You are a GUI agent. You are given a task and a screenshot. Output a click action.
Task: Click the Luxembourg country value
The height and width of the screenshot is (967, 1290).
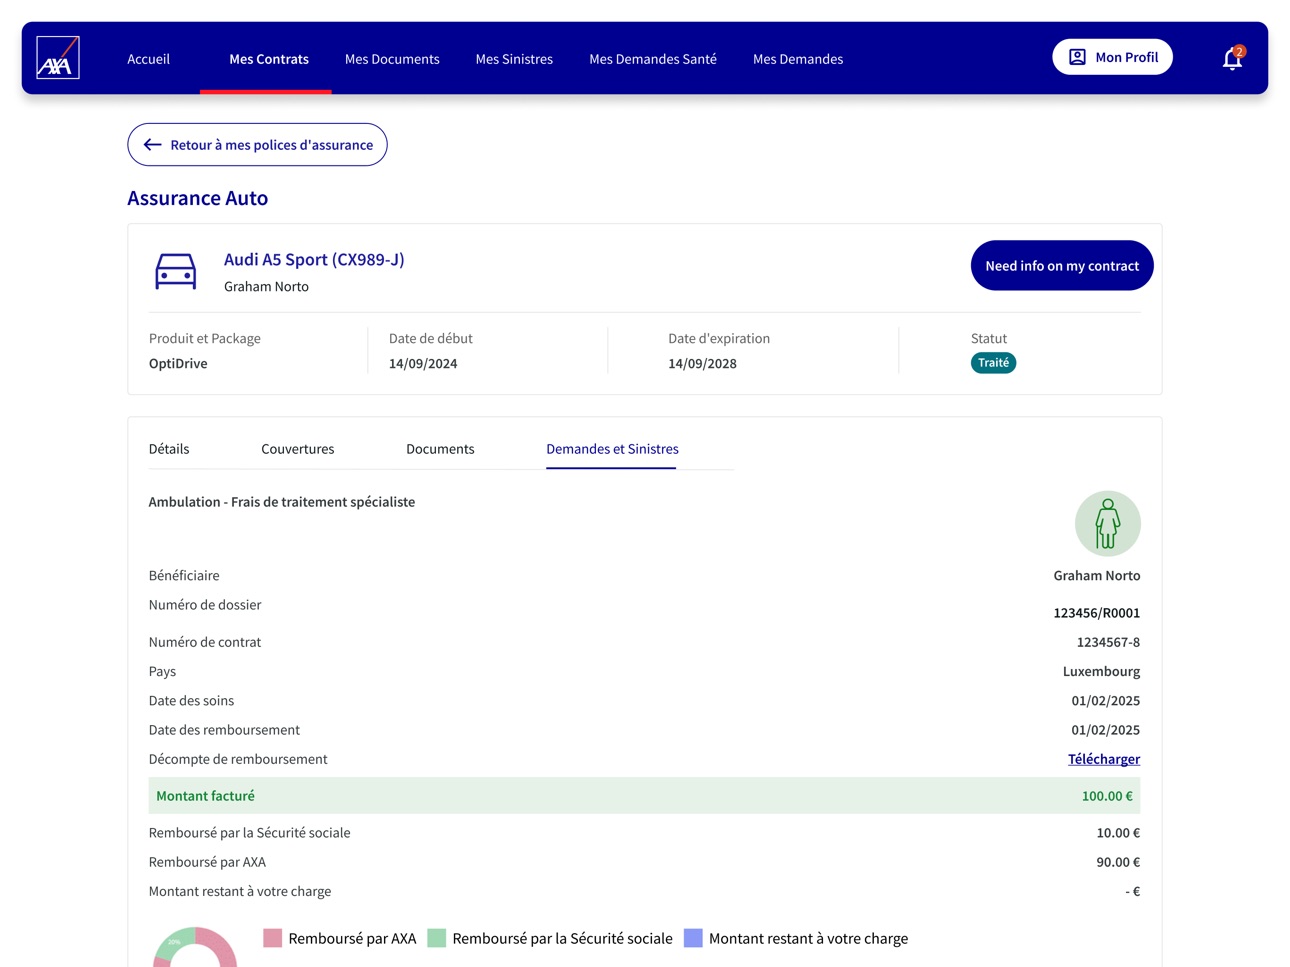coord(1101,671)
